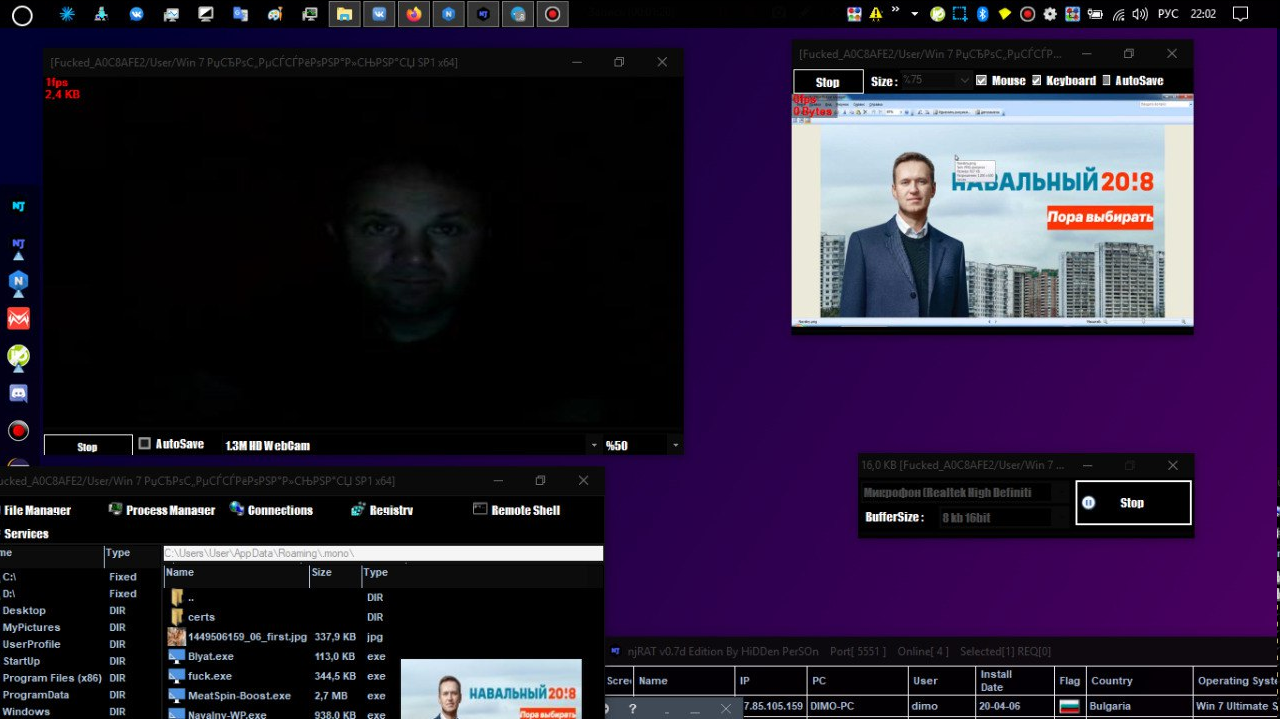Open Discord icon in the left dock
The image size is (1280, 719).
coord(18,393)
